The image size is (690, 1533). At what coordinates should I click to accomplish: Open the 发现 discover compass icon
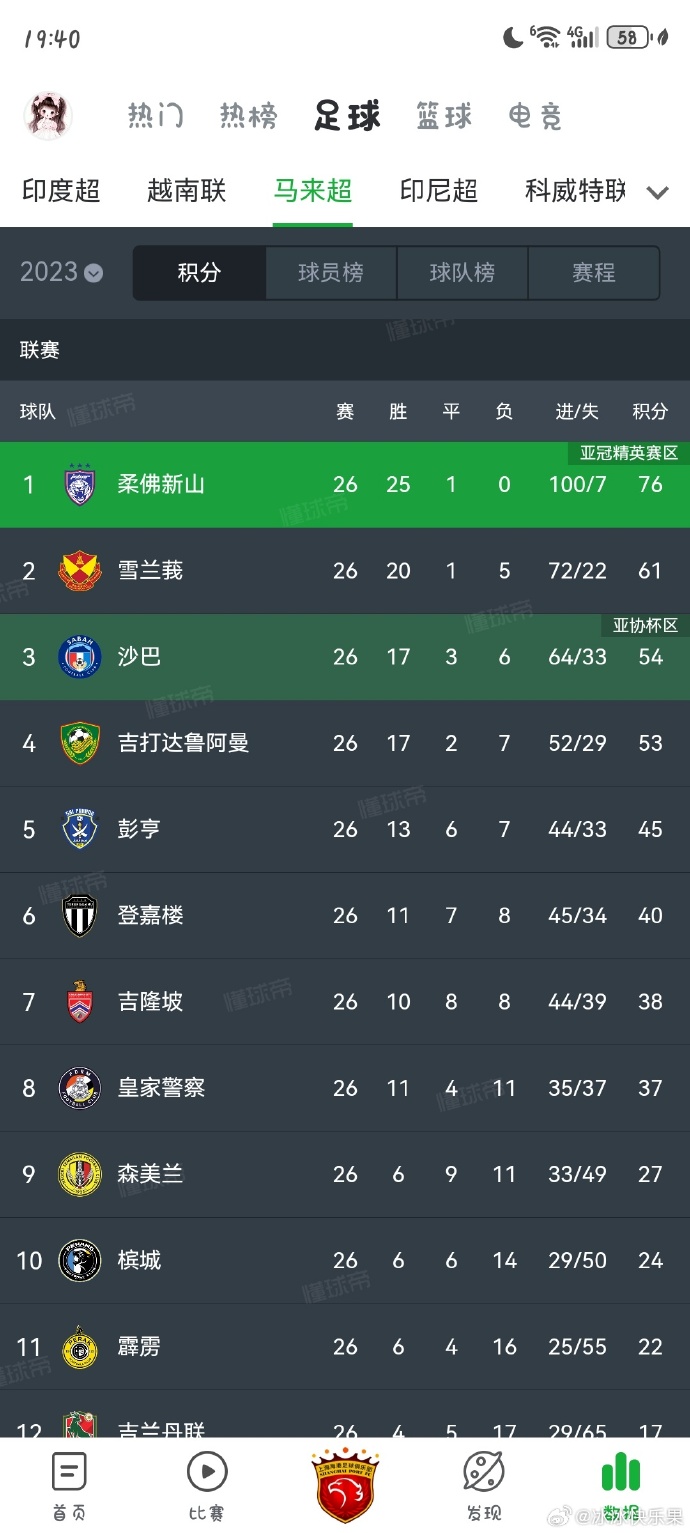(483, 1487)
